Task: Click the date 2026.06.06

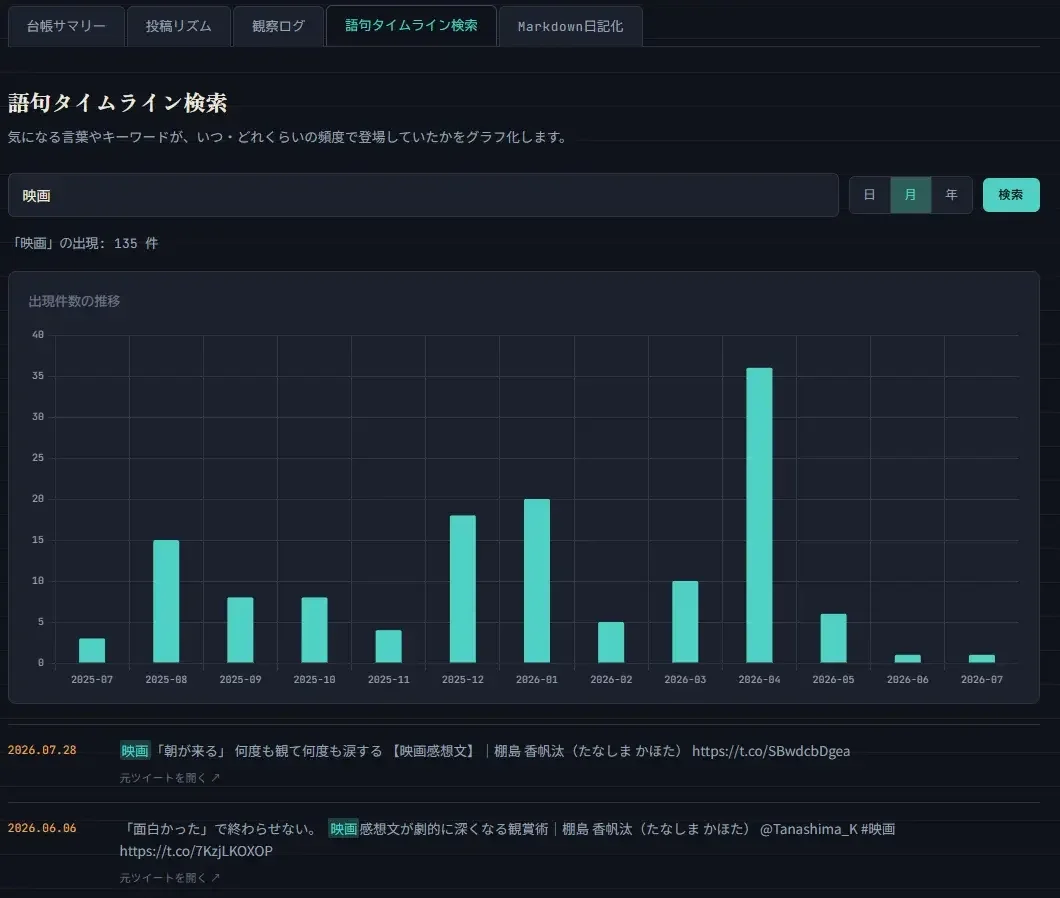Action: tap(42, 828)
